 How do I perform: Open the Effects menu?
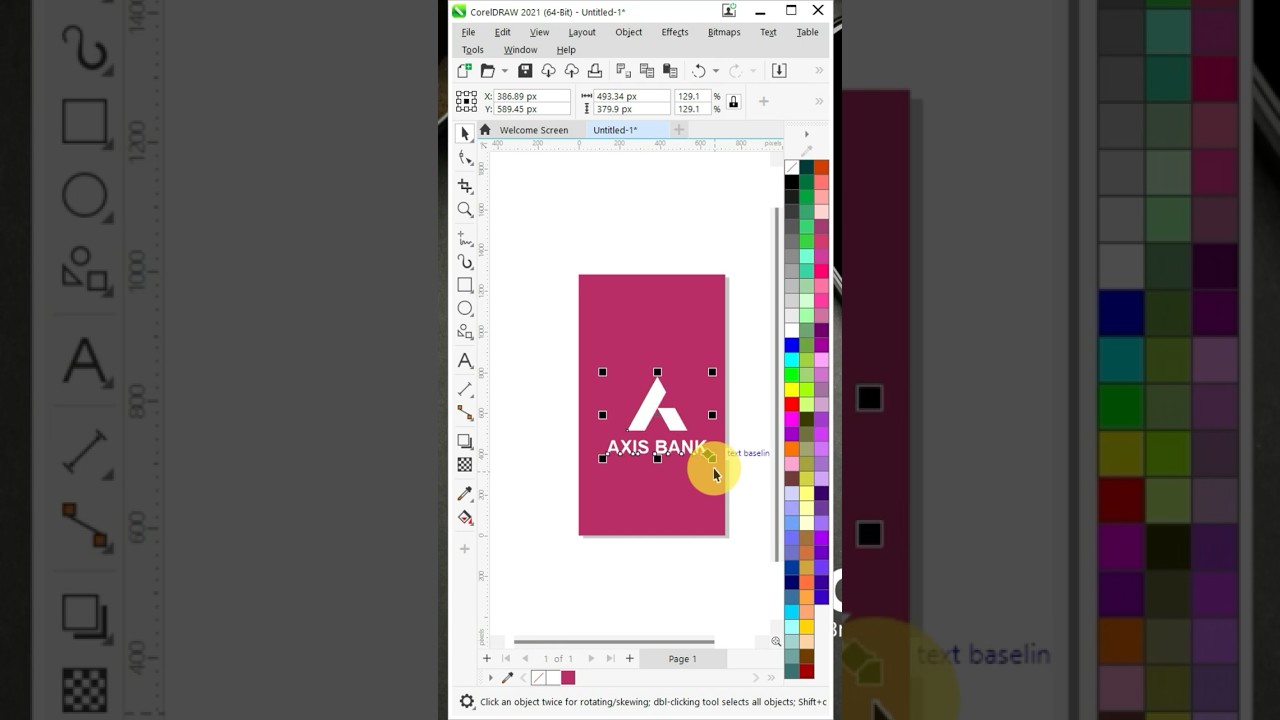pyautogui.click(x=675, y=32)
